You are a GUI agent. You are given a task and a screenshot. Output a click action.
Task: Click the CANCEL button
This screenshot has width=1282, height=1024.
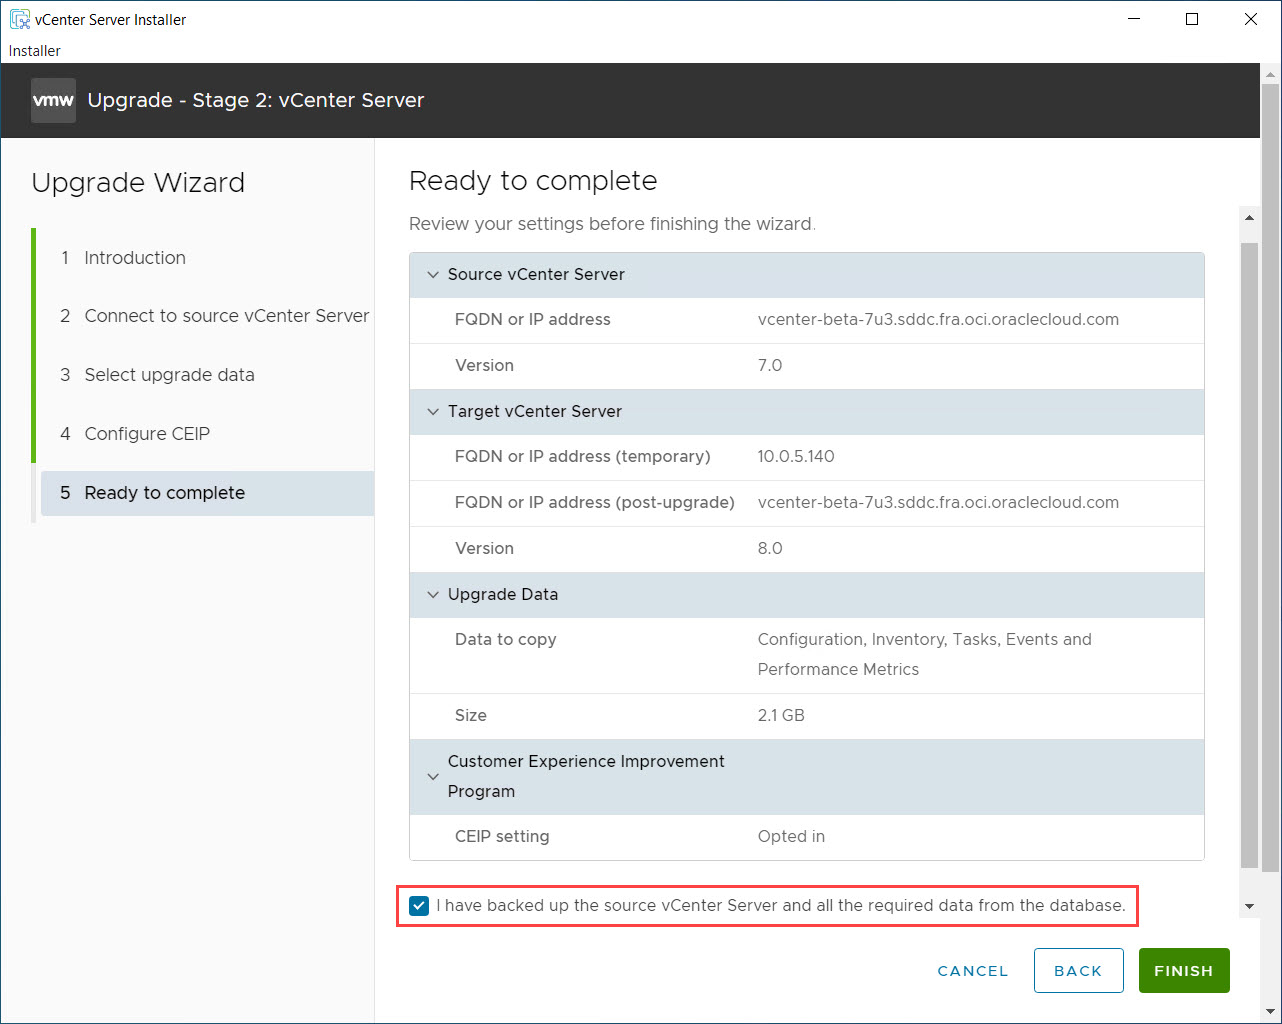(x=973, y=971)
